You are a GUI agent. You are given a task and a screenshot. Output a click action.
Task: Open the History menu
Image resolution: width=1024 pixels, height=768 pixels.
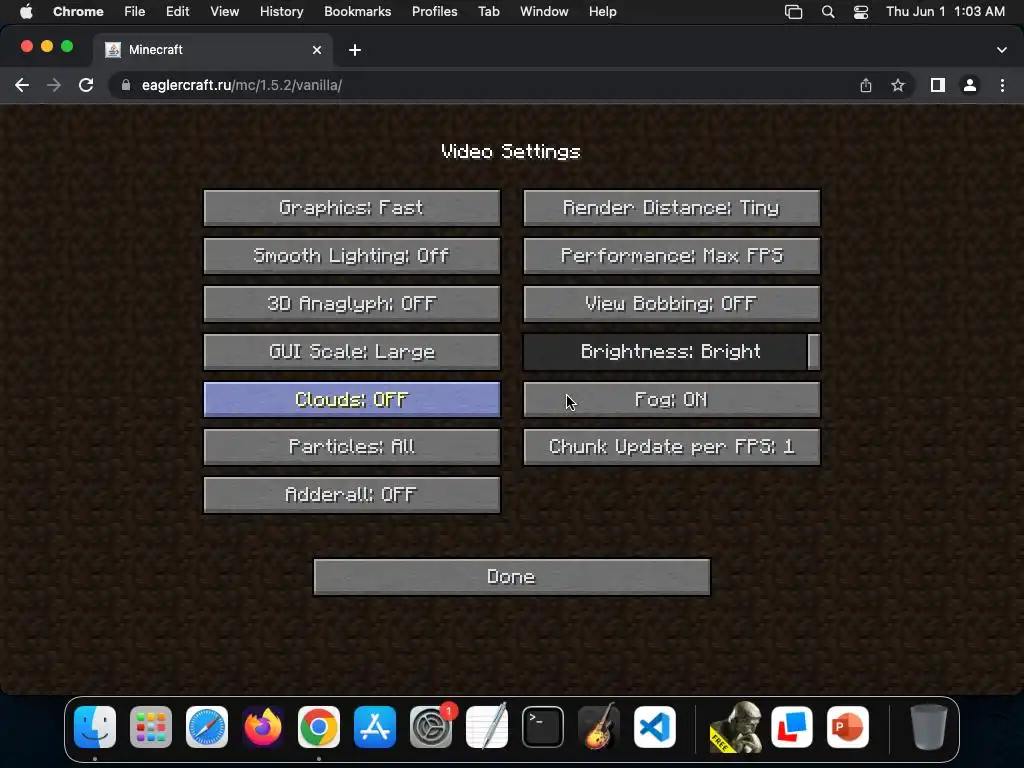(x=281, y=12)
